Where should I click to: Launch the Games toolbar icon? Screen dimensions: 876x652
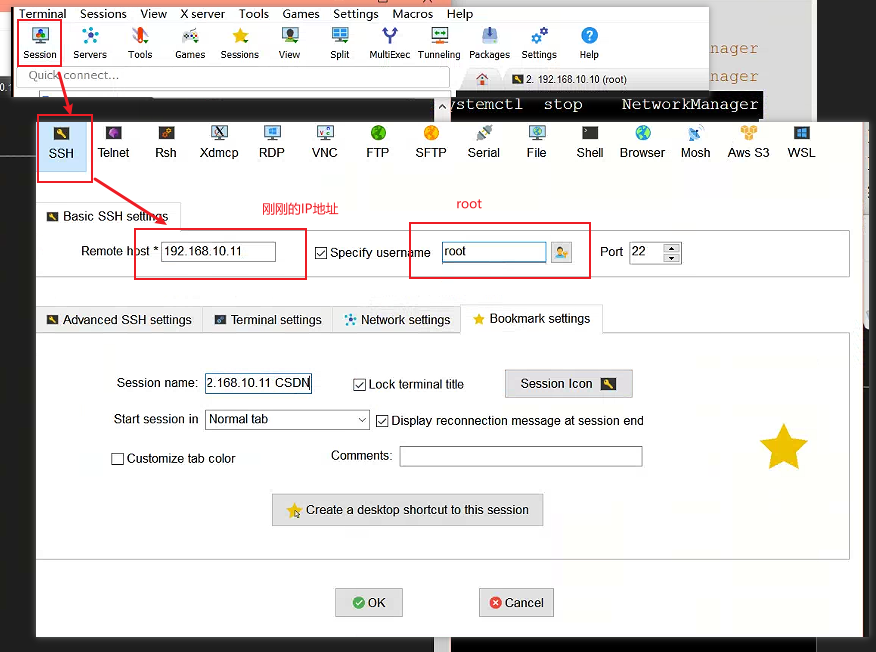point(190,42)
